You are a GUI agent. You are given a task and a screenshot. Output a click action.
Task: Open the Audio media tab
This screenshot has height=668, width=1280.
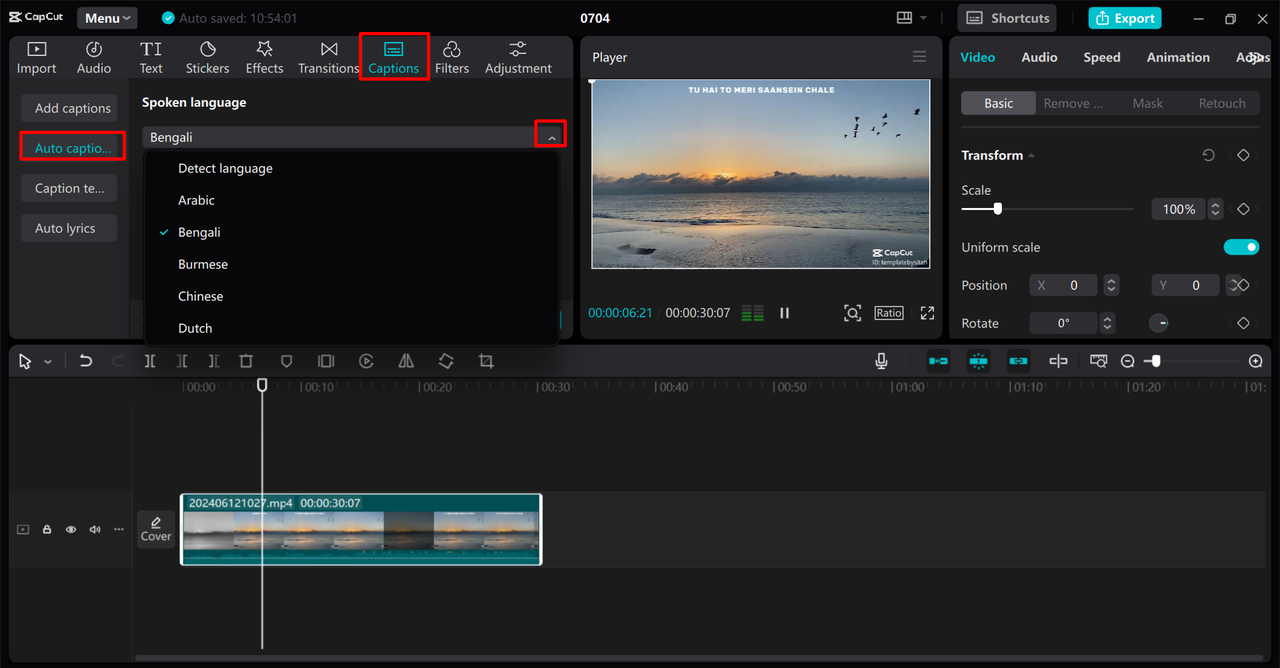94,58
